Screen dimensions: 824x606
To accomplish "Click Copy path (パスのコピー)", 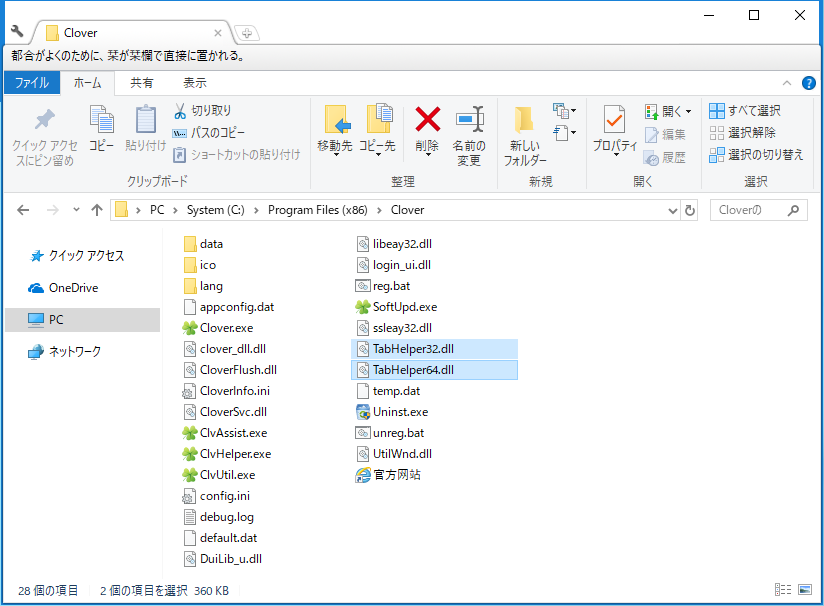I will pos(209,132).
